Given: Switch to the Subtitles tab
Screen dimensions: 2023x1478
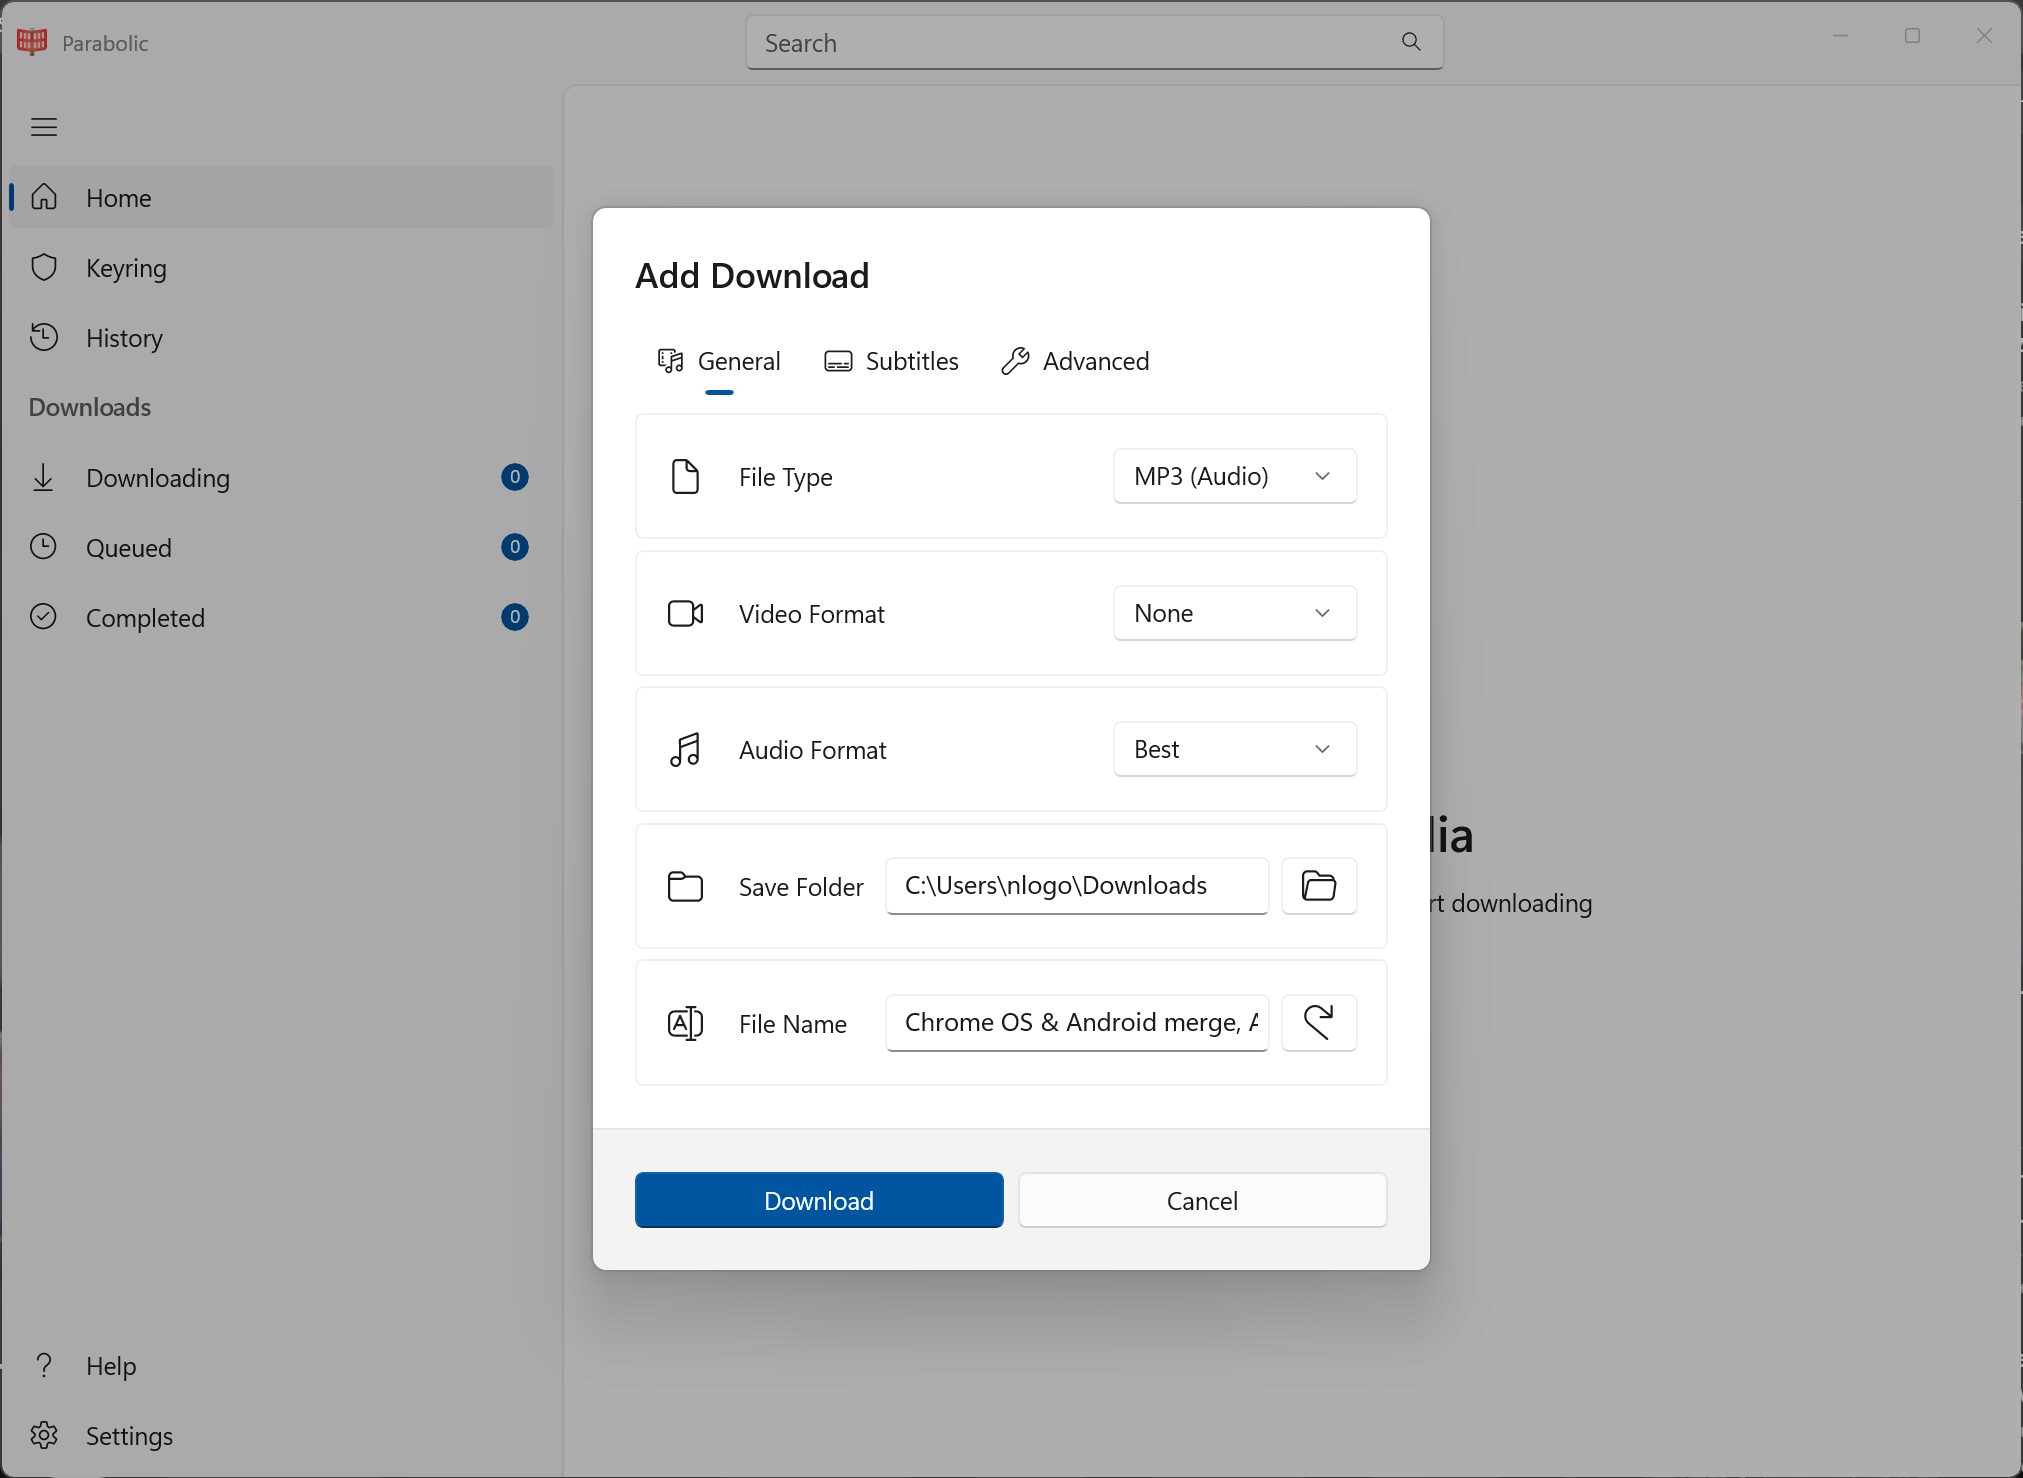Looking at the screenshot, I should point(891,361).
